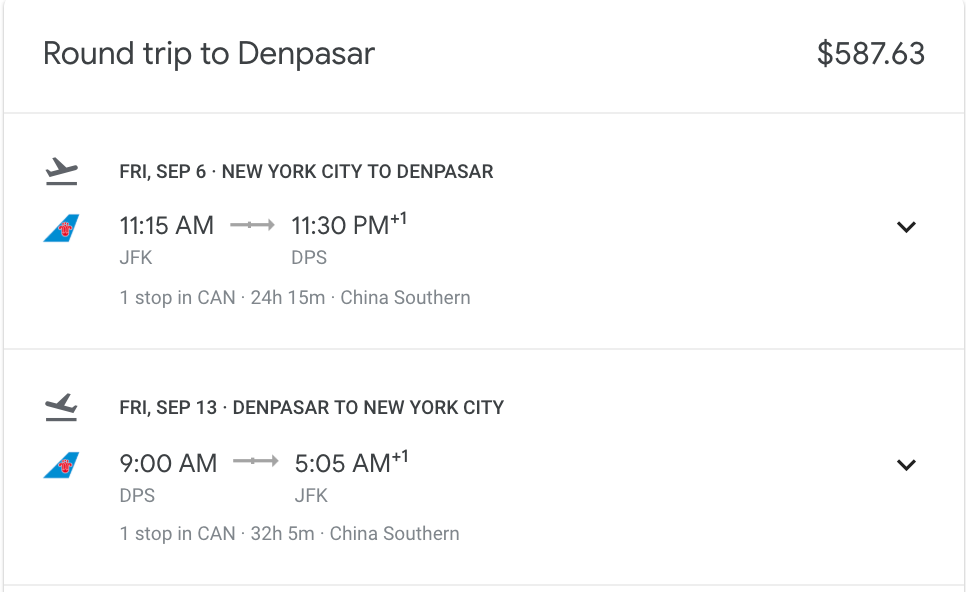Screen dimensions: 966x592
Task: Select the 5:05 AM return arrival time
Action: (x=351, y=462)
